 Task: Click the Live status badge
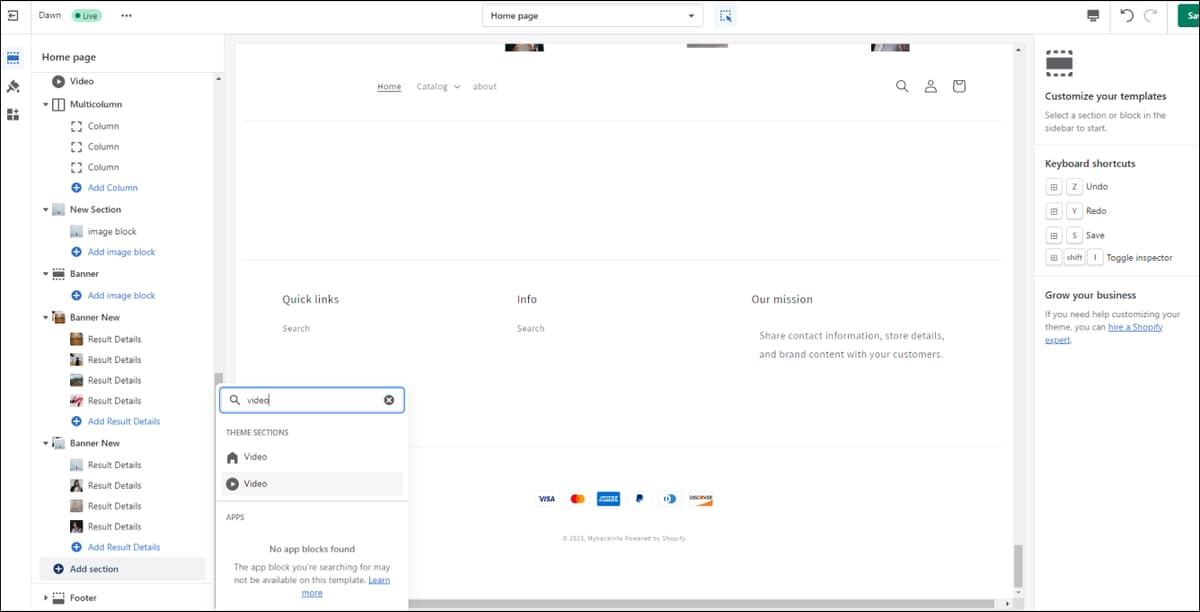tap(86, 16)
